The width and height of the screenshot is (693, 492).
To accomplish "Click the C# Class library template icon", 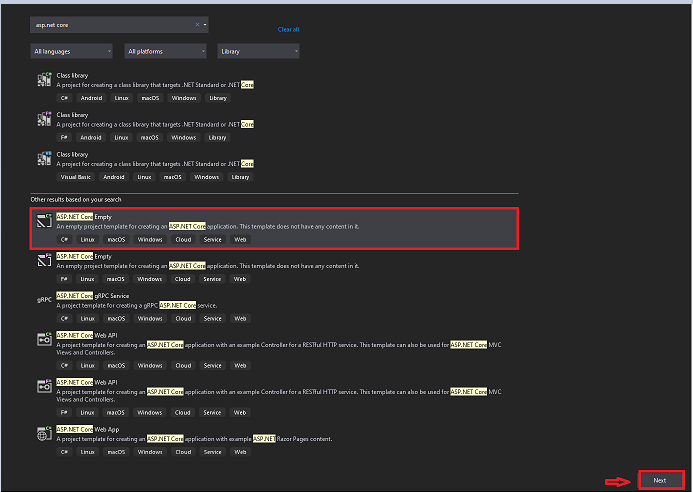I will click(44, 80).
